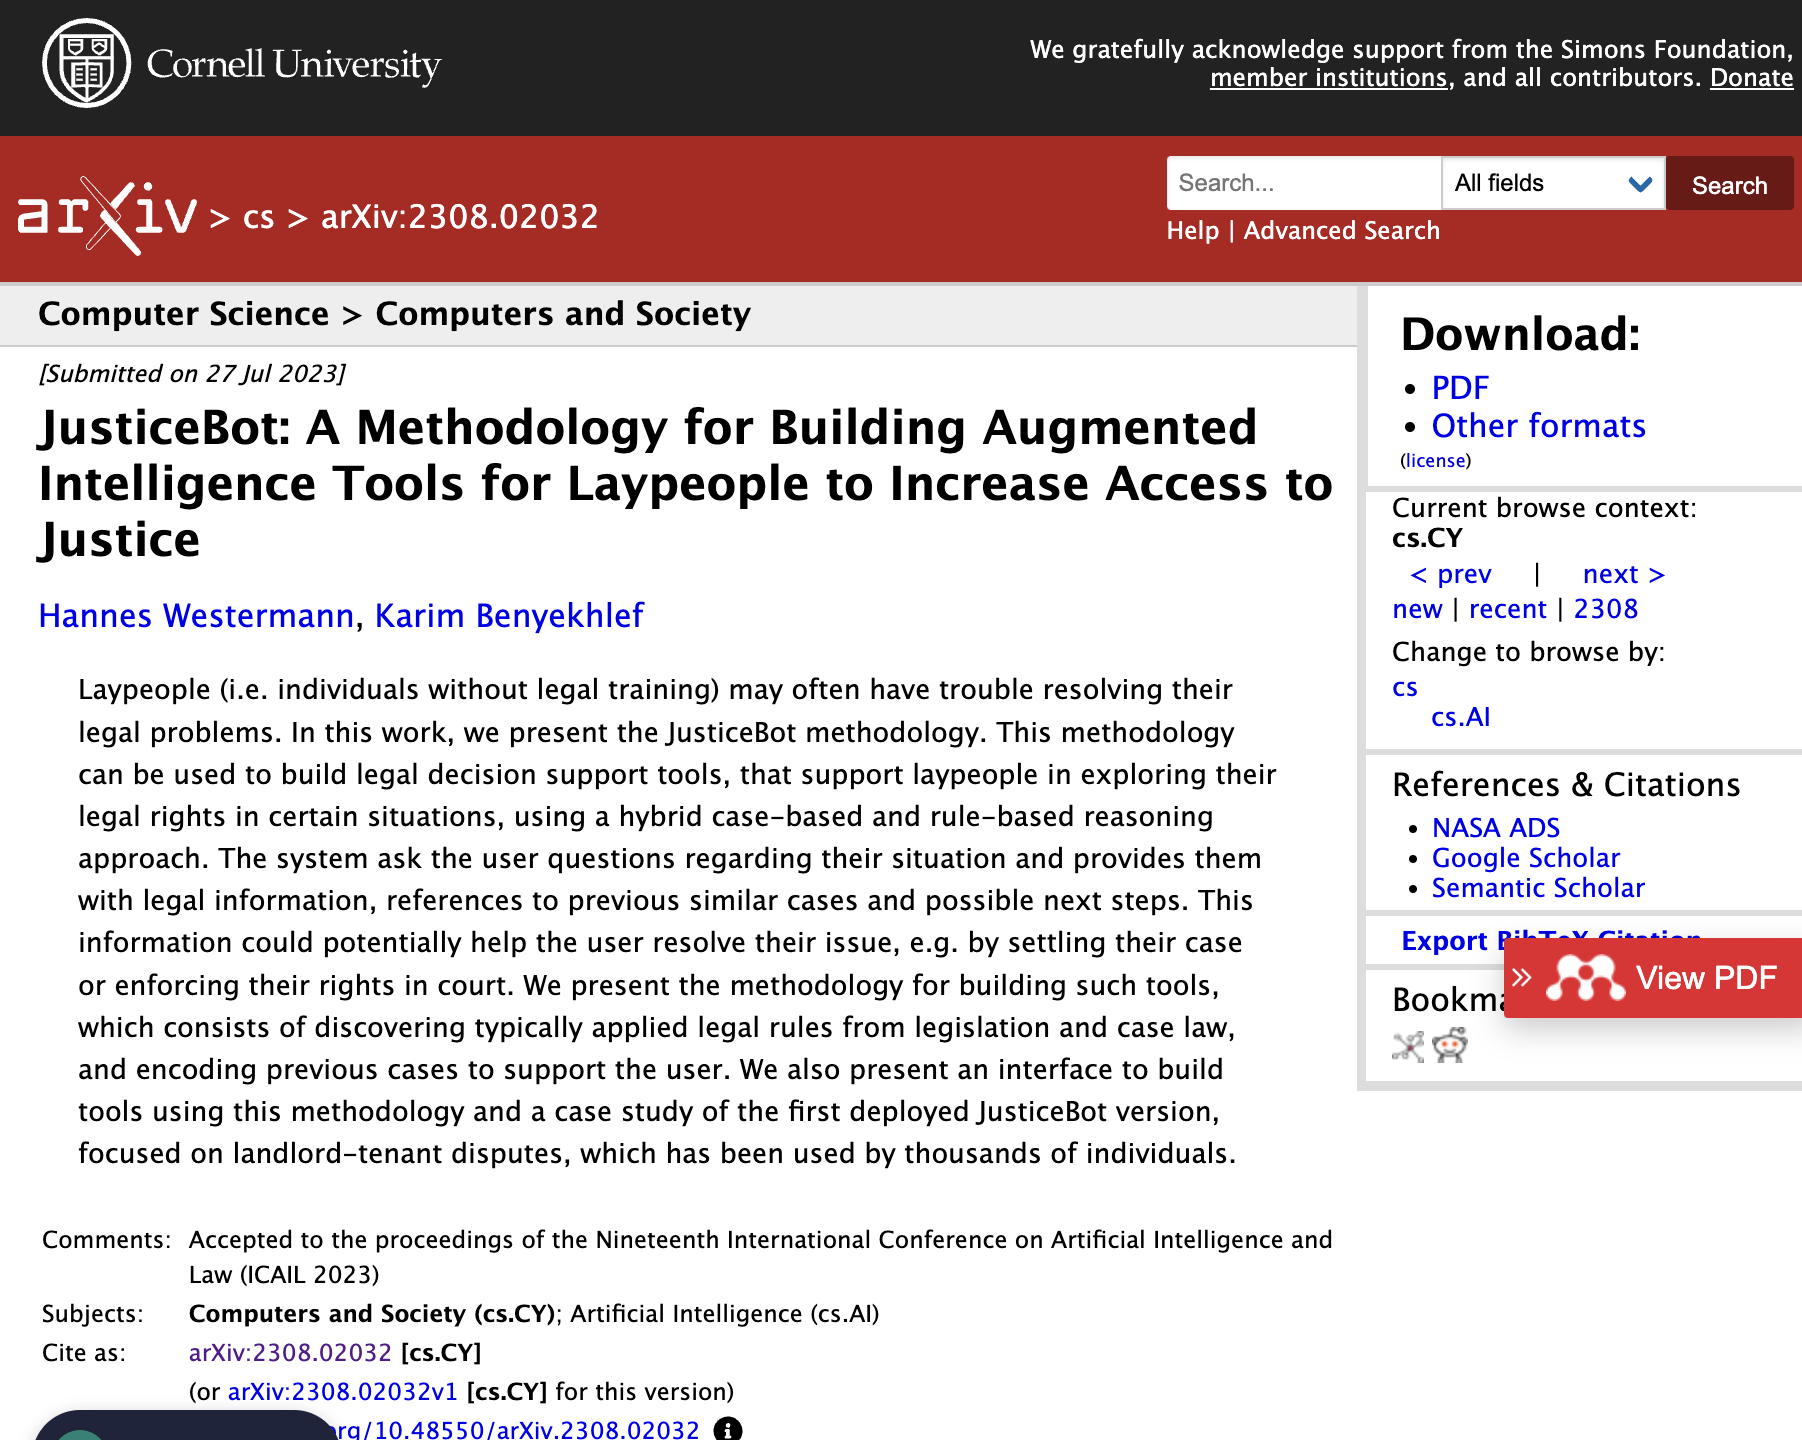The width and height of the screenshot is (1802, 1440).
Task: Open the Advanced Search link
Action: [x=1341, y=231]
